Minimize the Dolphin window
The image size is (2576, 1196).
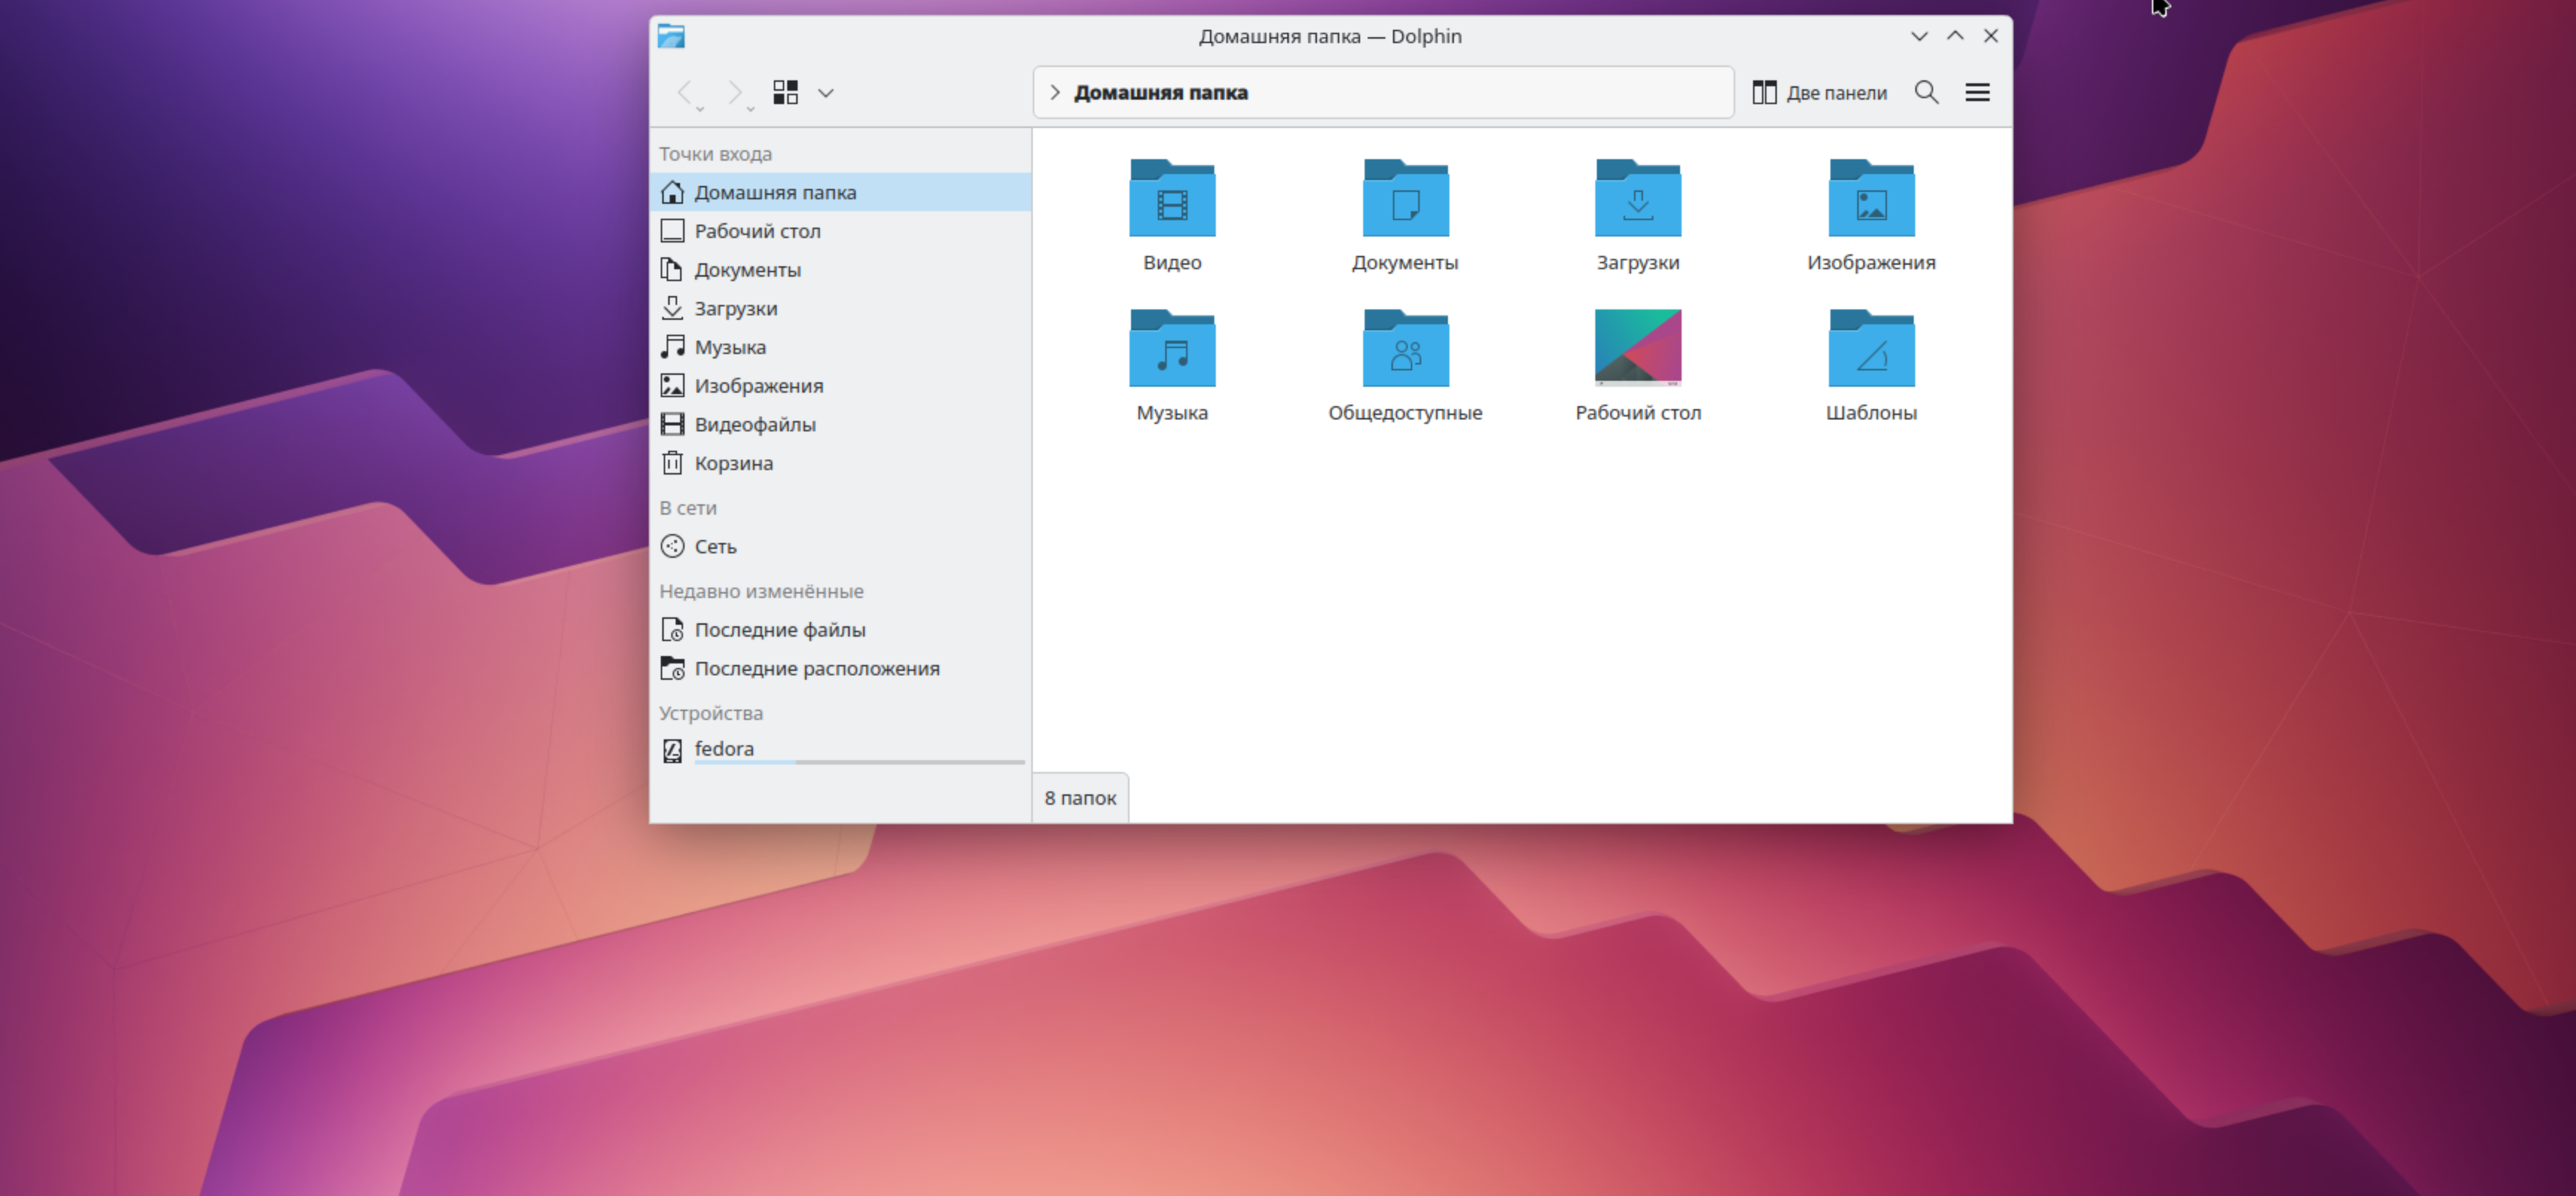(1919, 36)
